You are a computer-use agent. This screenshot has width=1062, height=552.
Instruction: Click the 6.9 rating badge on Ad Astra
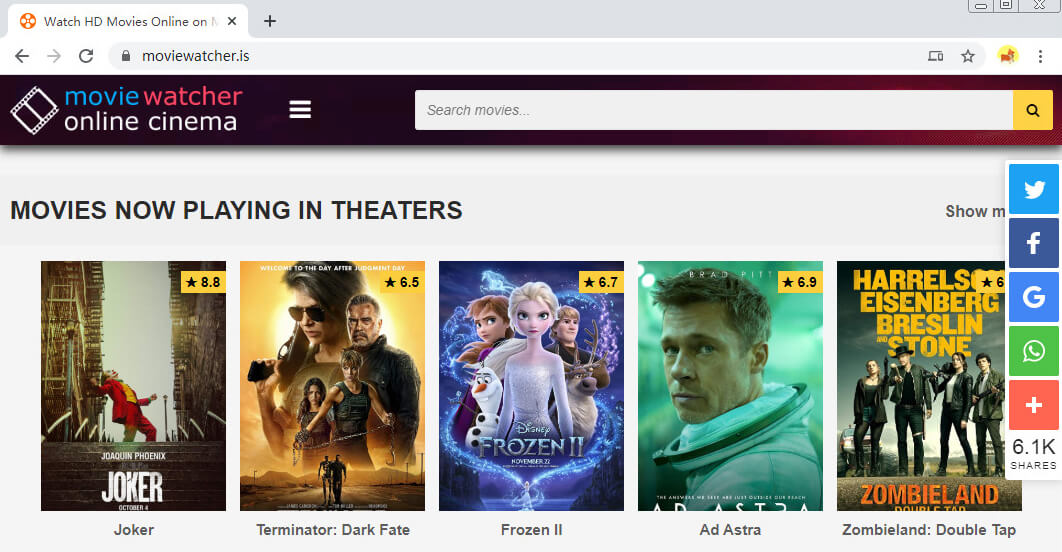[800, 282]
